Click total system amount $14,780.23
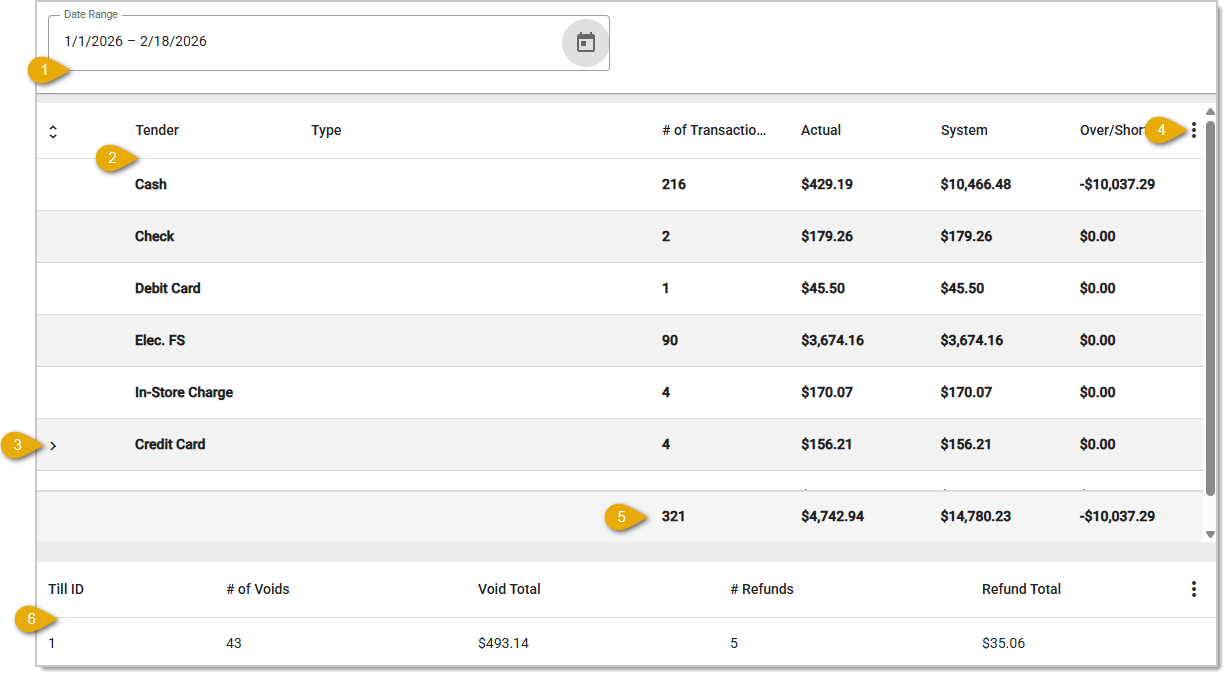The width and height of the screenshot is (1228, 677). pos(976,517)
